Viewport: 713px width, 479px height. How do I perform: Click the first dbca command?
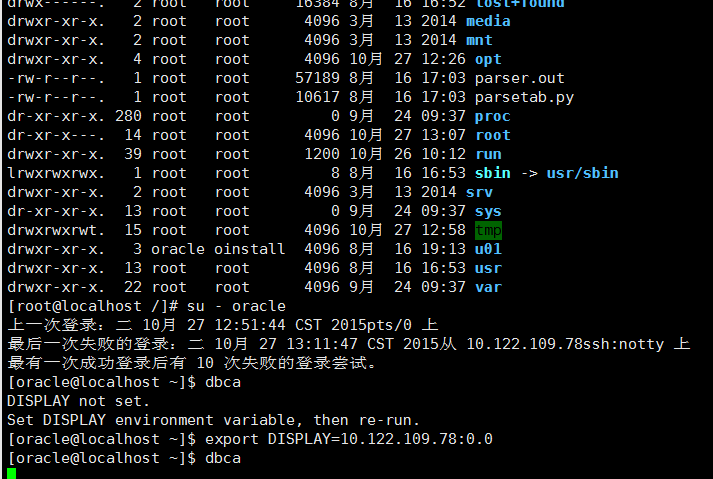click(x=223, y=383)
